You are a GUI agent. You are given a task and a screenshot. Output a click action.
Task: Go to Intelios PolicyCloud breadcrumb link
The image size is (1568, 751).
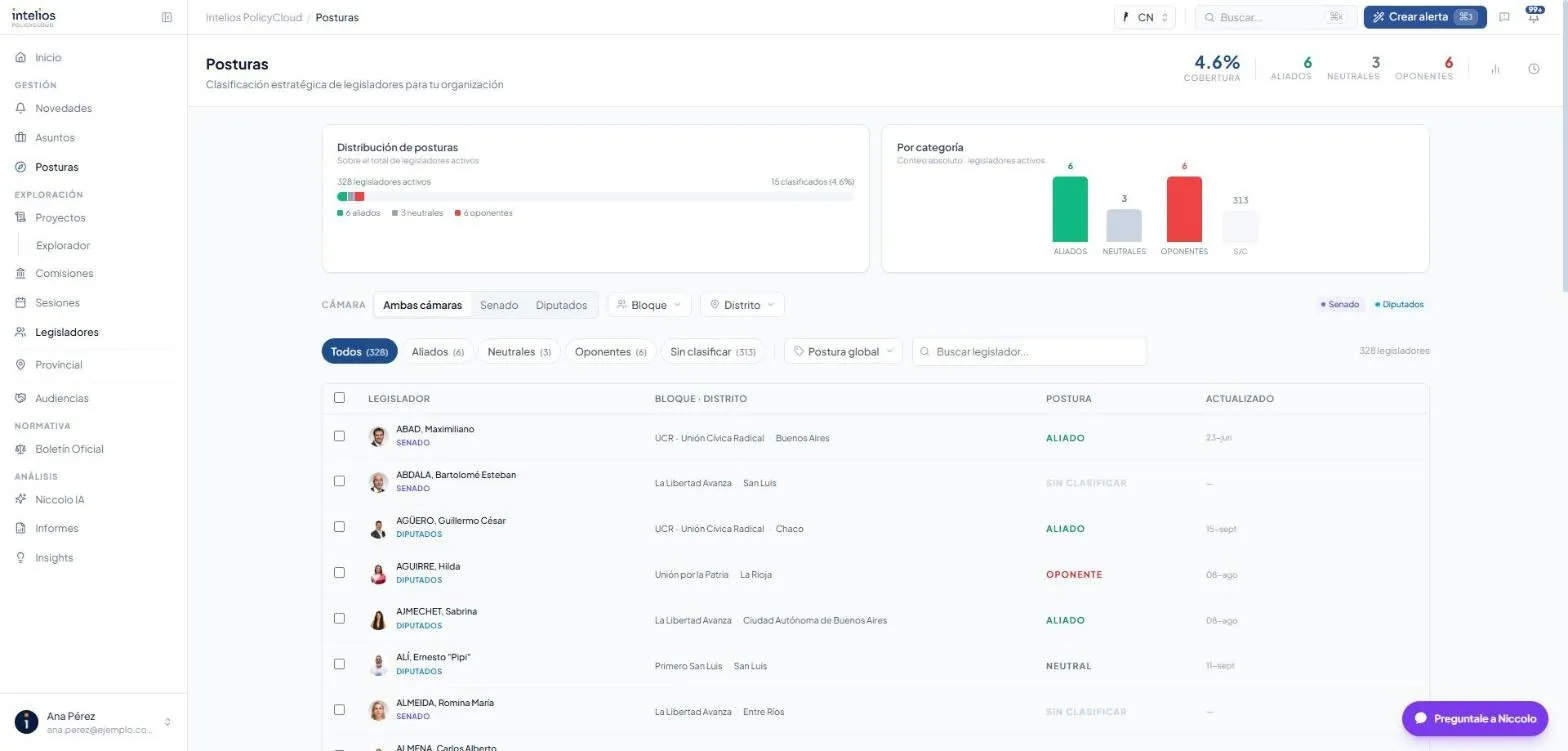[x=252, y=17]
